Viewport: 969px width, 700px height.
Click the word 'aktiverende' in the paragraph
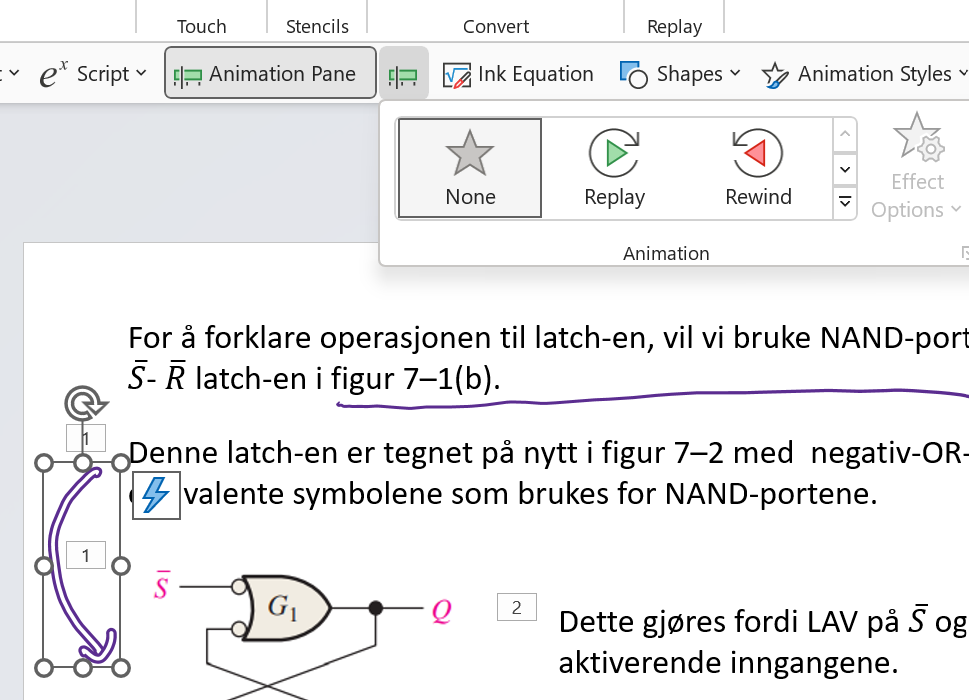point(638,663)
